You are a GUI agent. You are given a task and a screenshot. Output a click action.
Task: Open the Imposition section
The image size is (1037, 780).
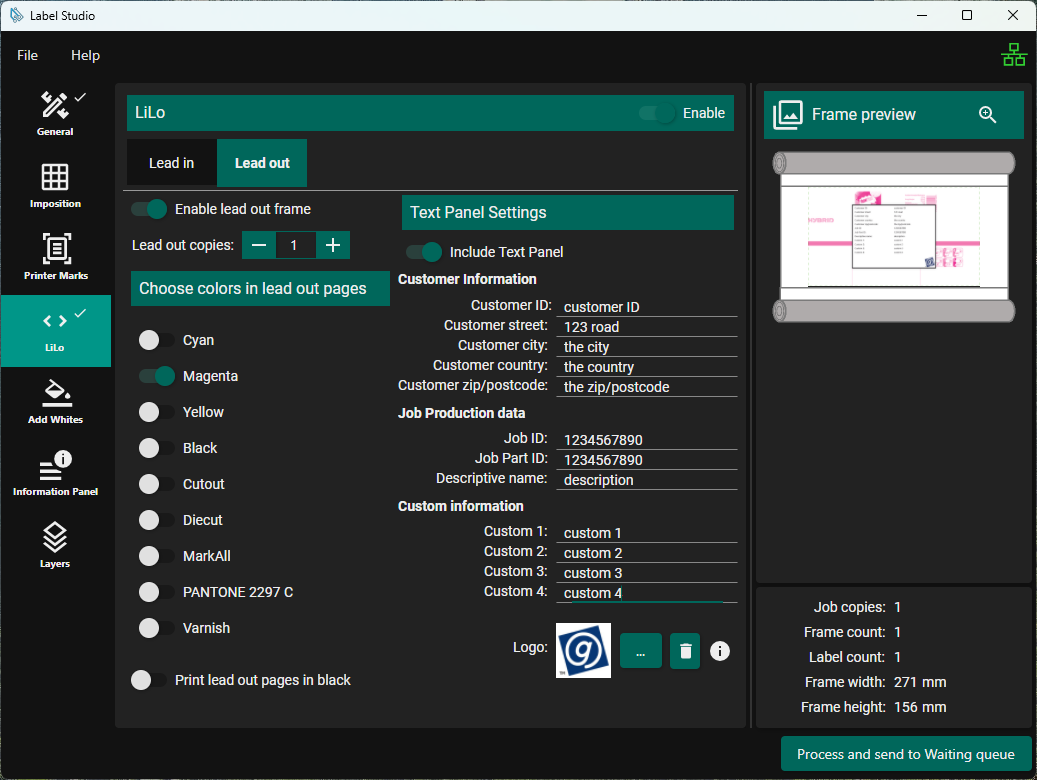click(x=55, y=186)
